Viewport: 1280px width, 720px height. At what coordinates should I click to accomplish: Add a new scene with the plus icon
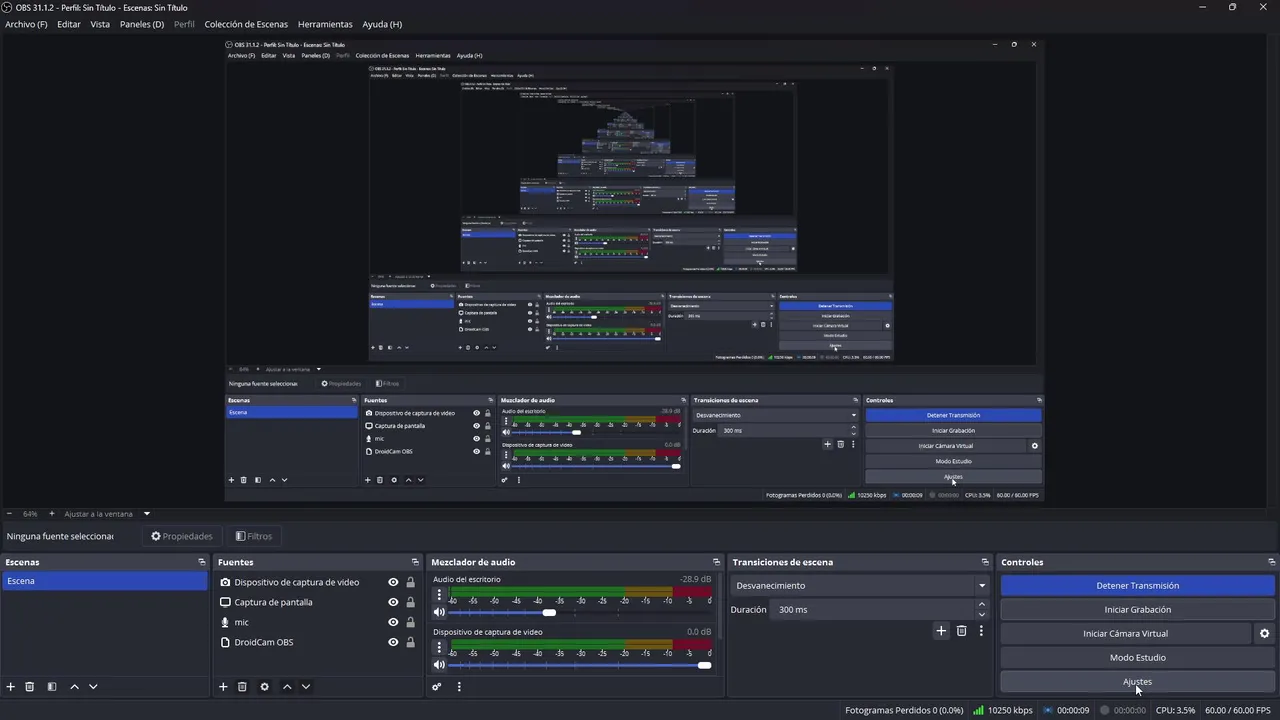click(11, 687)
